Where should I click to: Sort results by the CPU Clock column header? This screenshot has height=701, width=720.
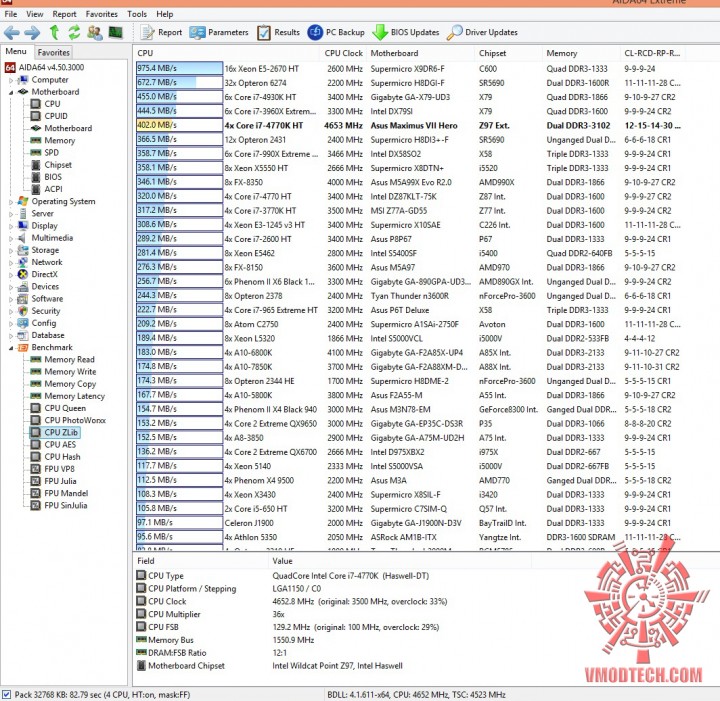coord(343,53)
